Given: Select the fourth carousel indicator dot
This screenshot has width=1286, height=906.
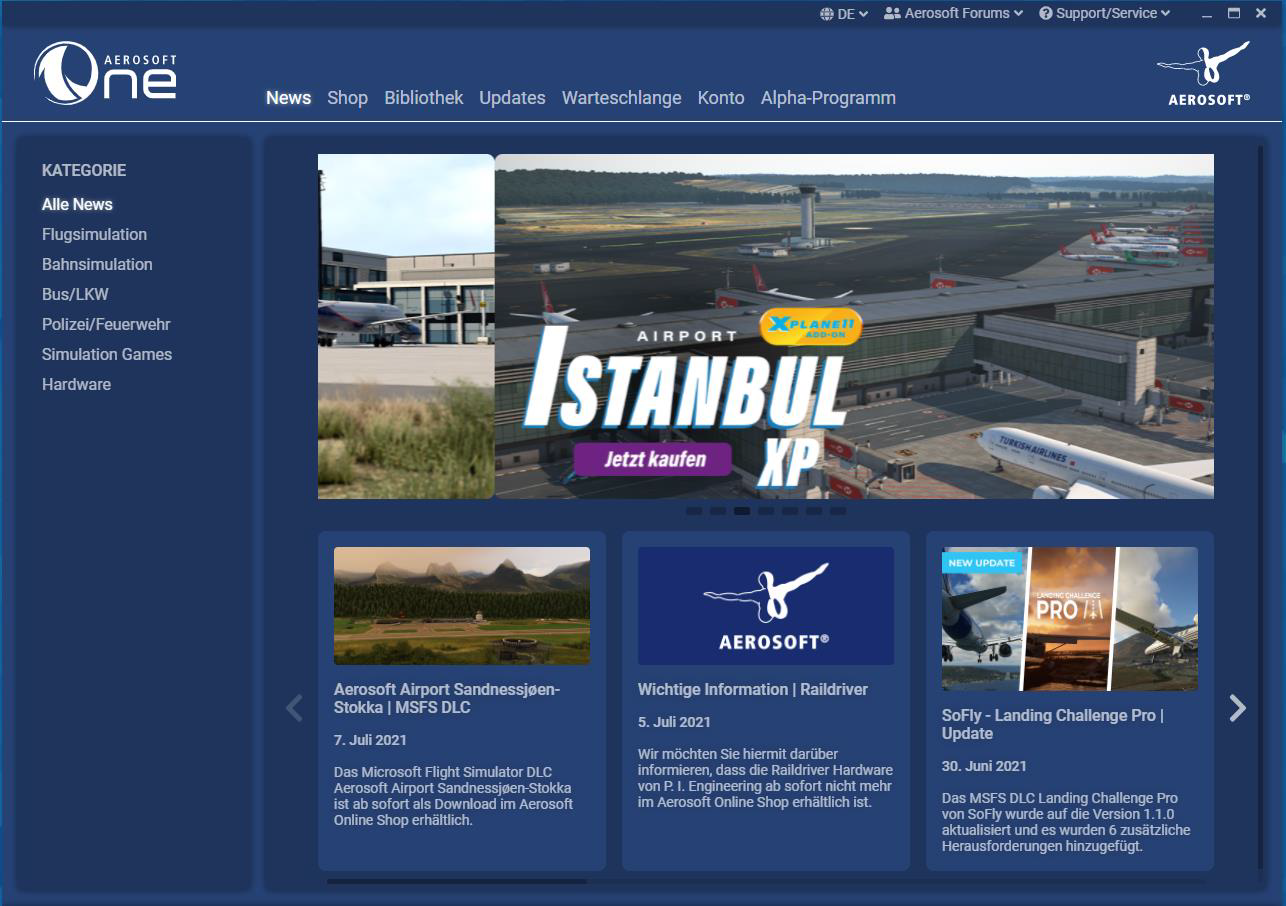Looking at the screenshot, I should [x=767, y=511].
